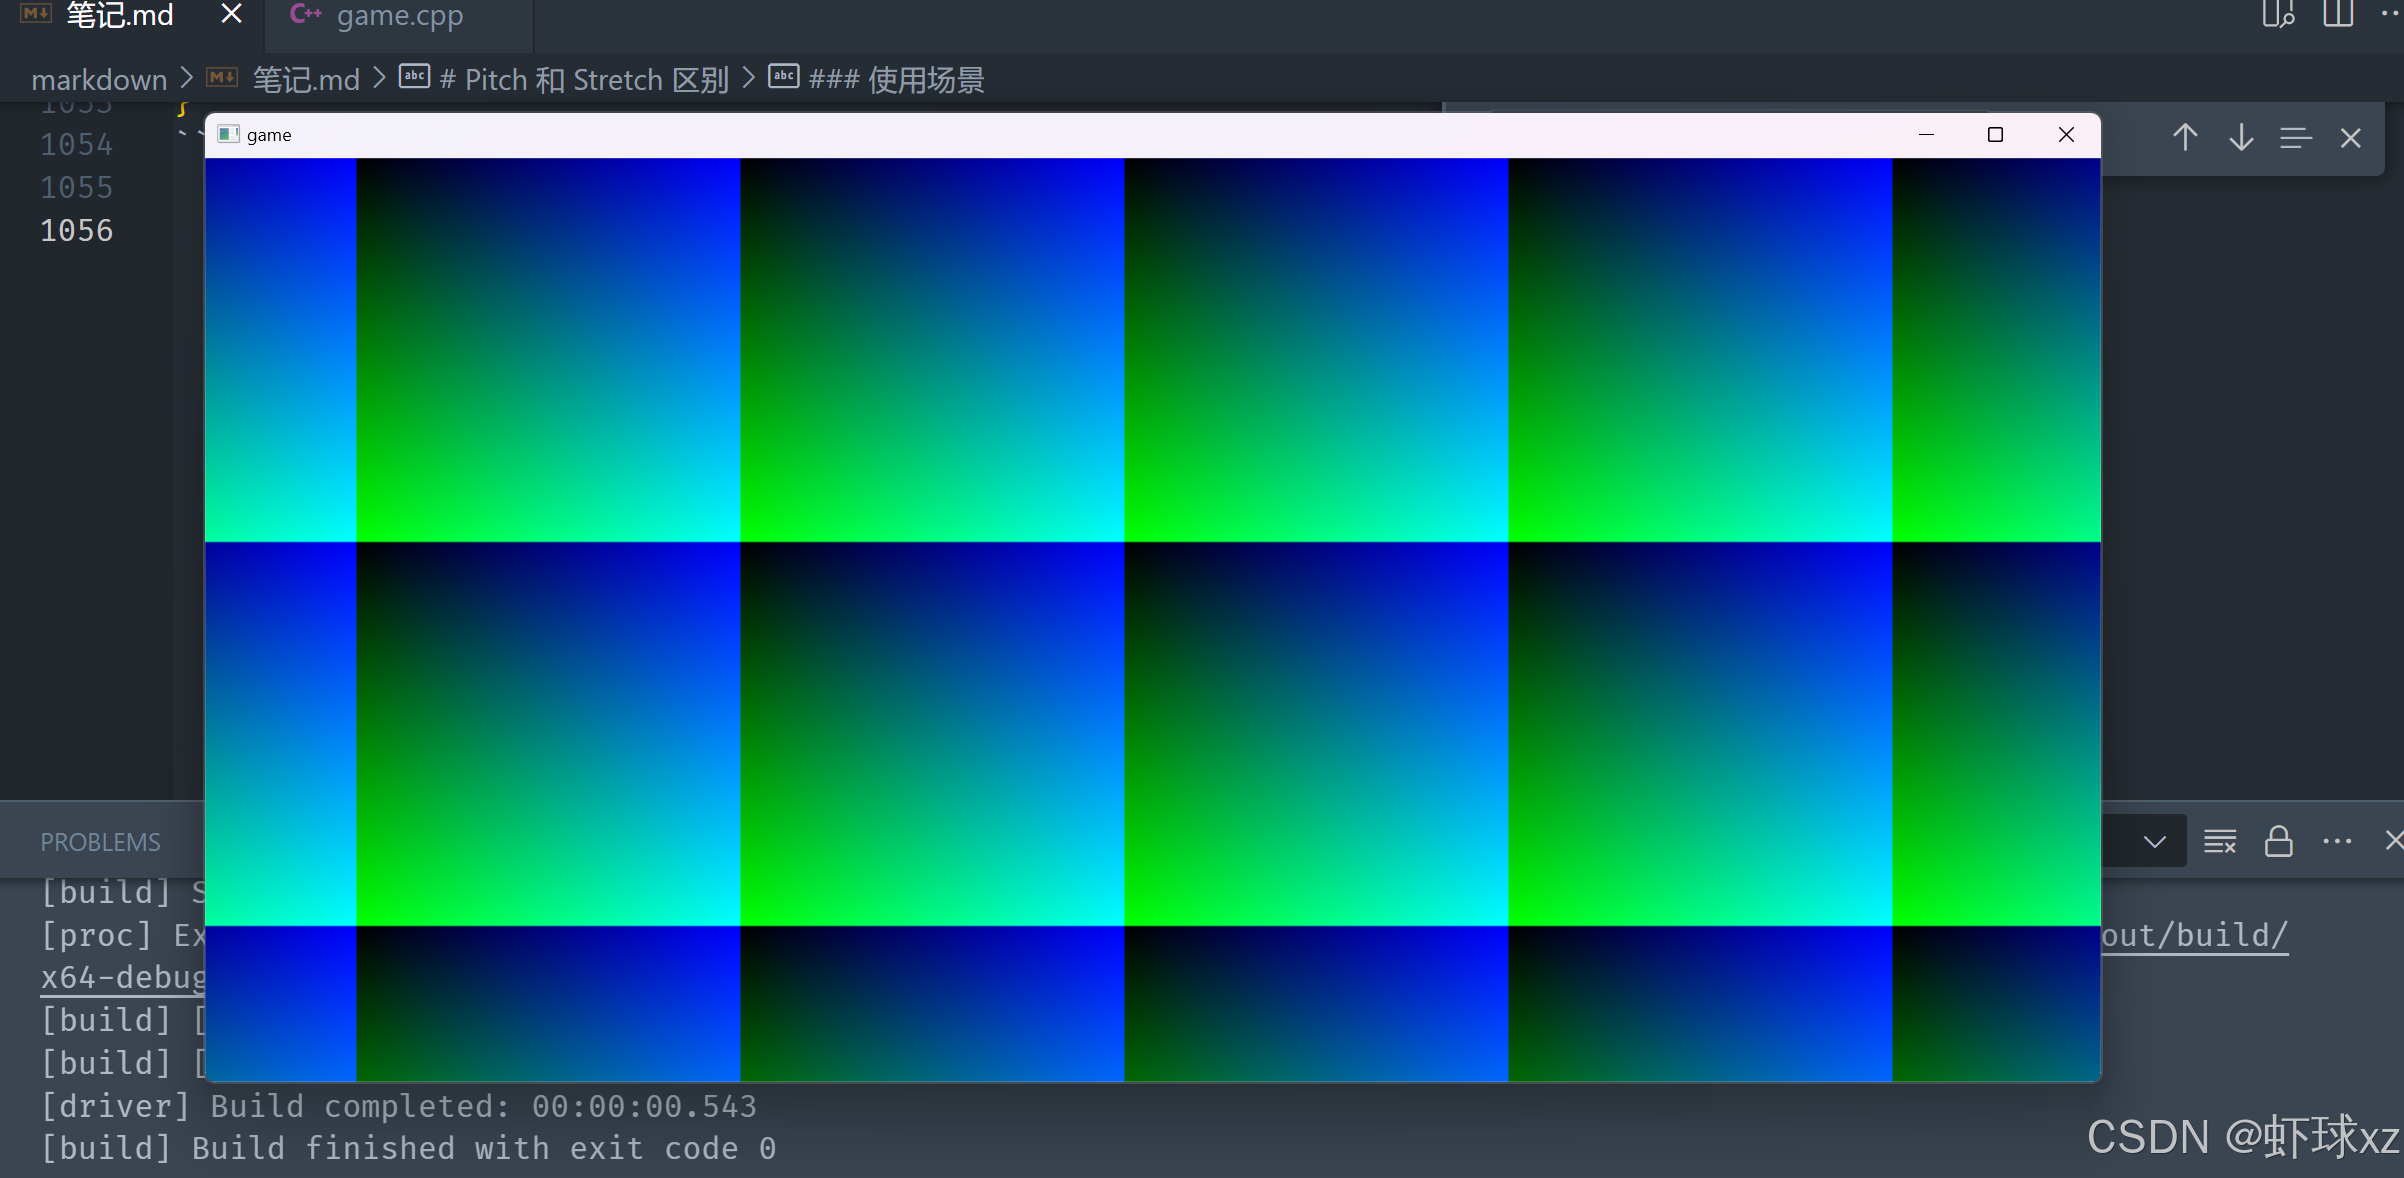
Task: Click the x64-debug link in output
Action: [x=122, y=977]
